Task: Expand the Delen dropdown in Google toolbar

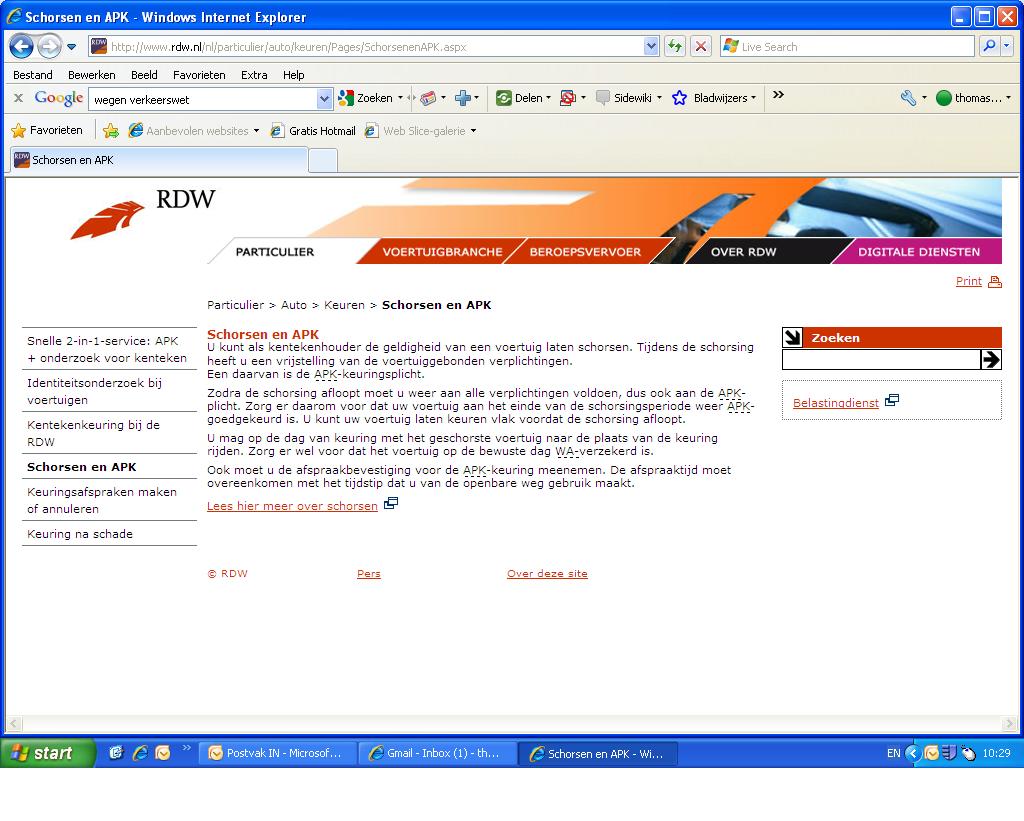Action: click(x=548, y=98)
